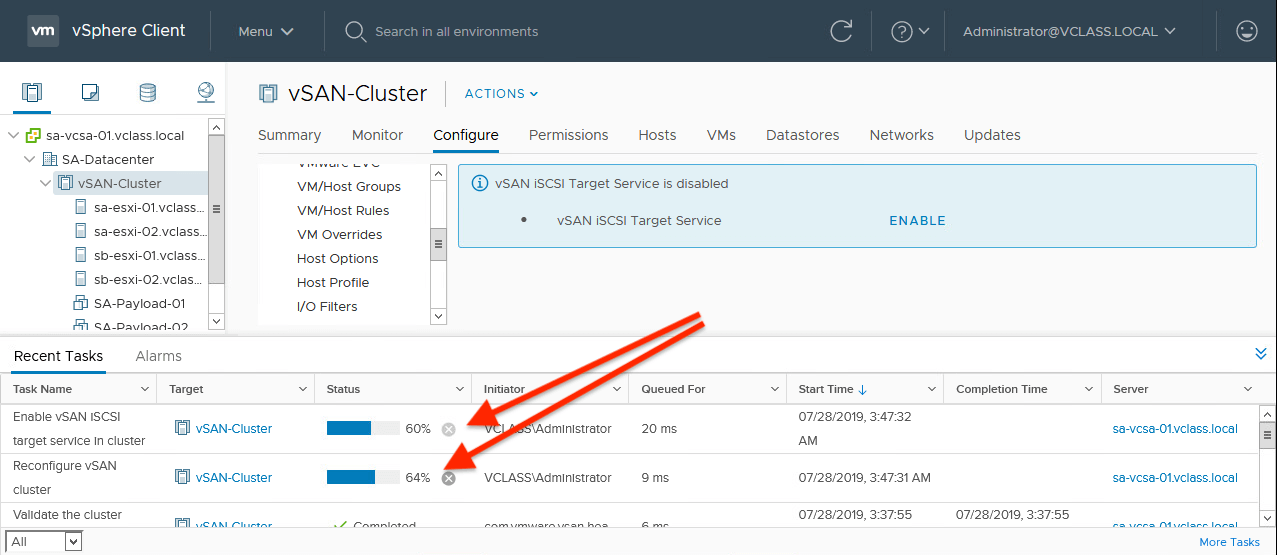
Task: Sort by the Start Time column header
Action: pos(833,389)
